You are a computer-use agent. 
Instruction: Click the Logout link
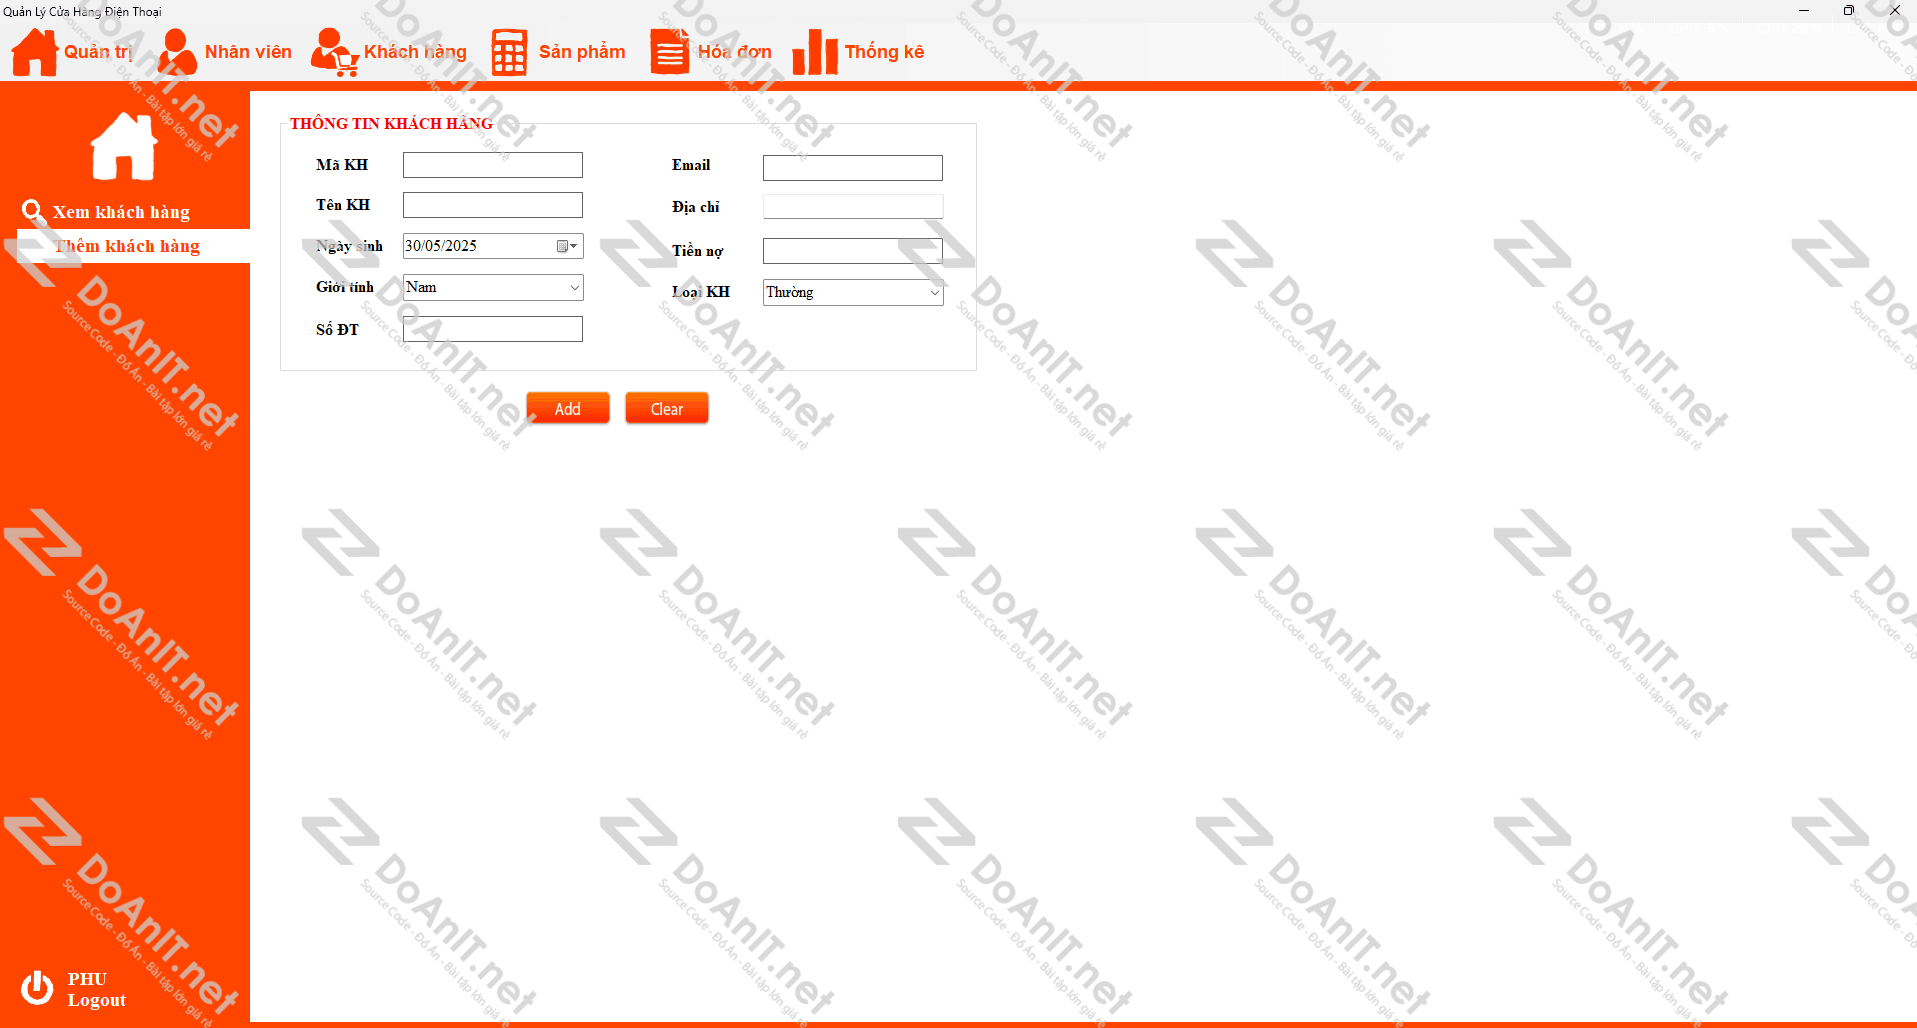click(x=97, y=1000)
